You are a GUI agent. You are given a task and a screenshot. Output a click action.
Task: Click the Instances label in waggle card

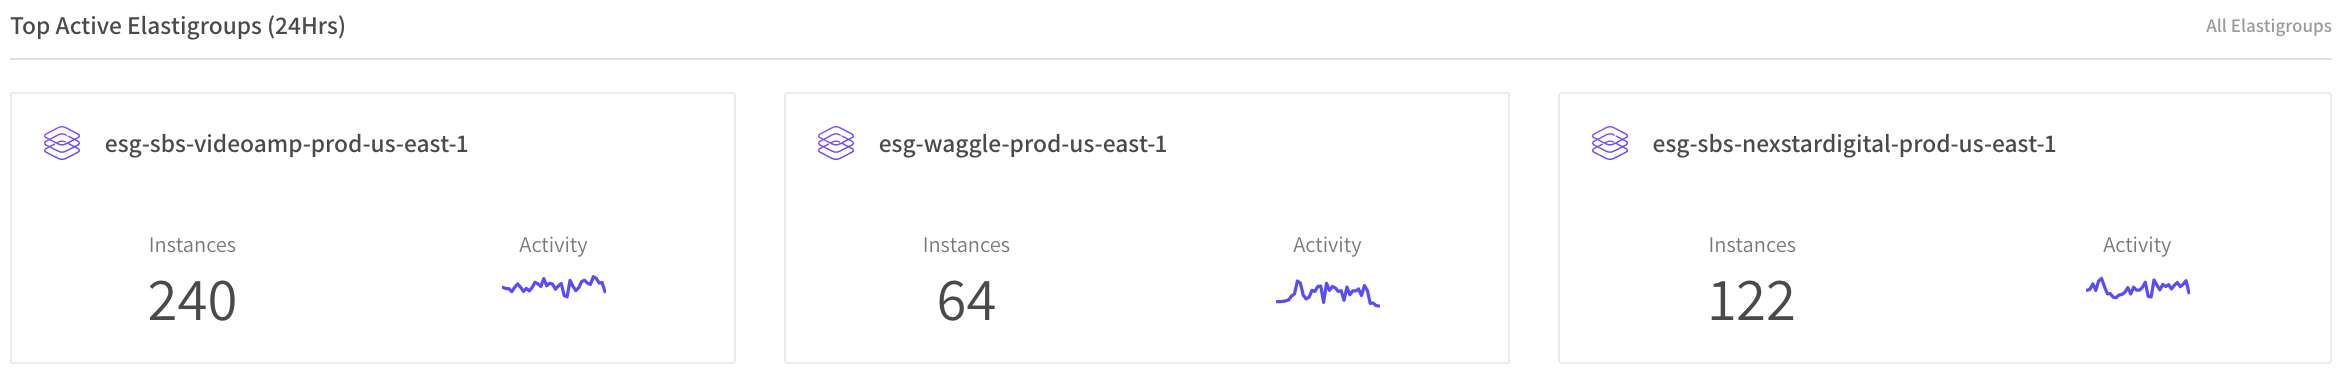tap(966, 245)
